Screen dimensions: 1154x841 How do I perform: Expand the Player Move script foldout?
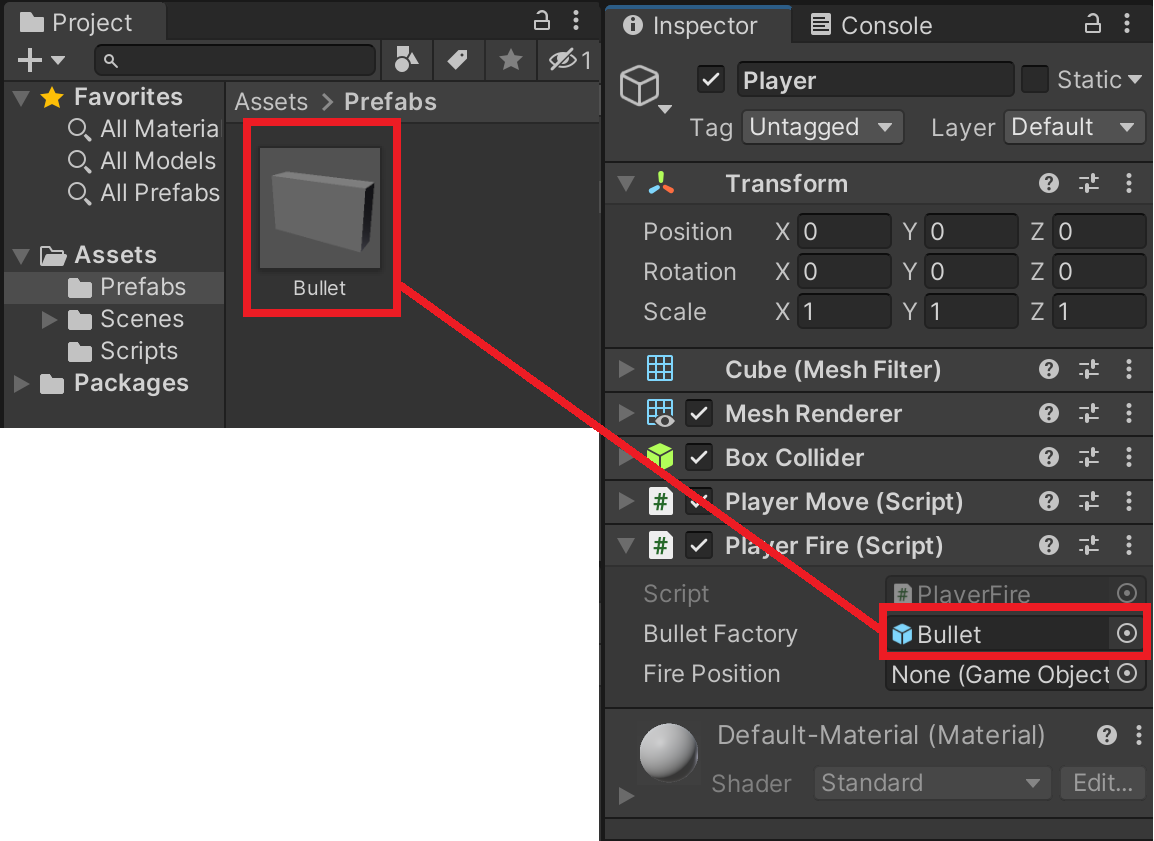coord(626,501)
